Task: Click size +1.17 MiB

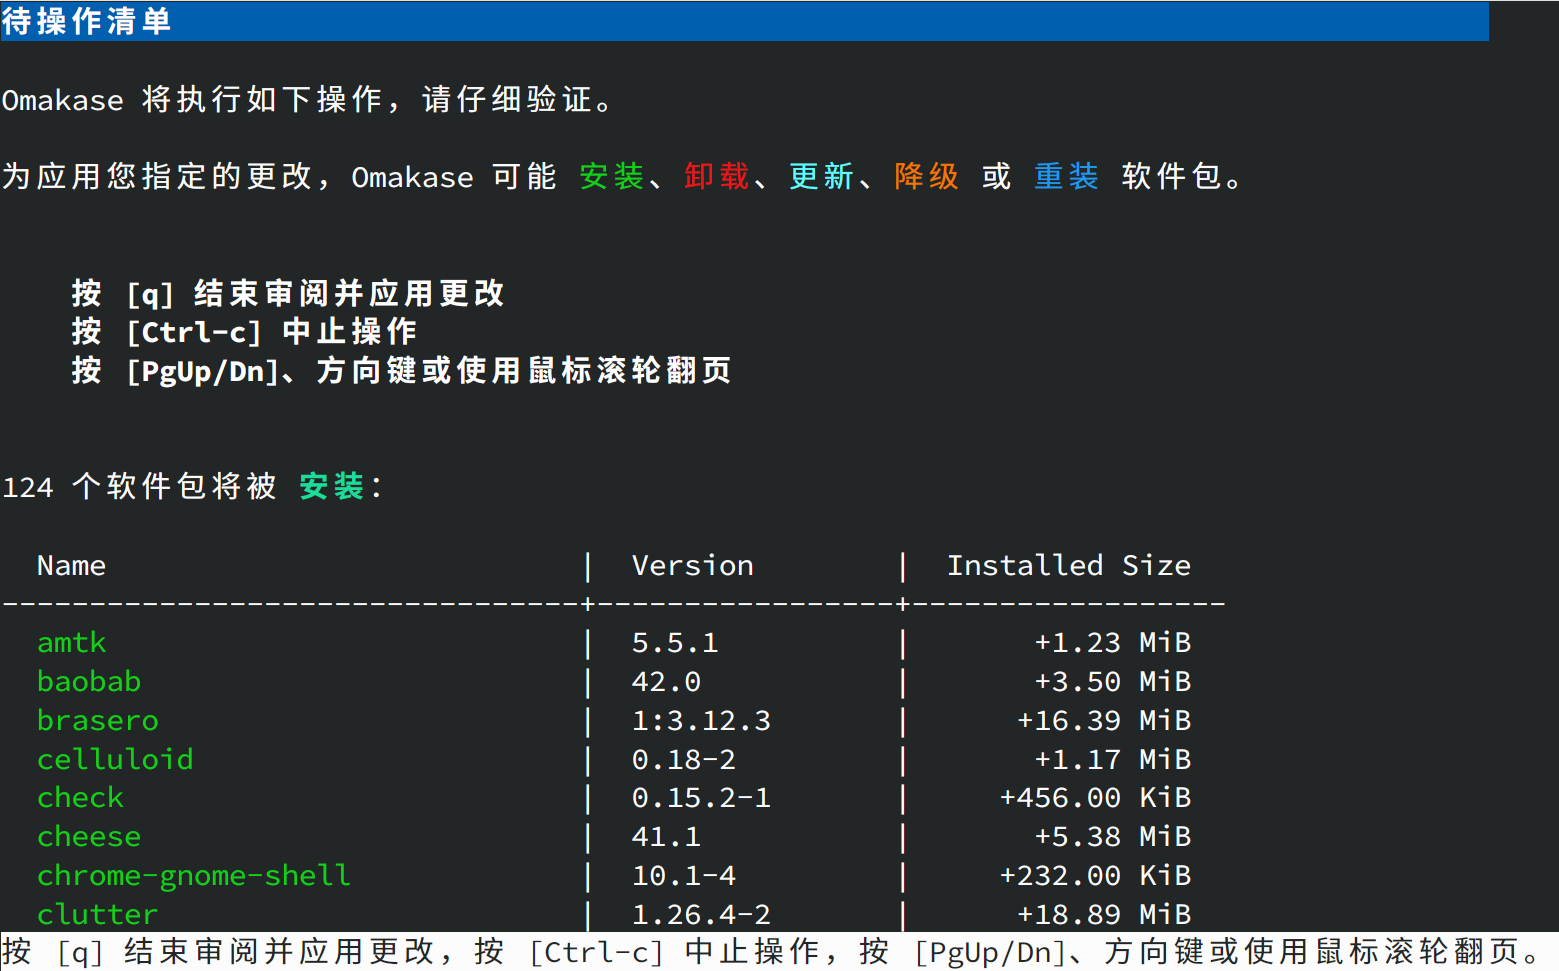Action: (x=1113, y=760)
